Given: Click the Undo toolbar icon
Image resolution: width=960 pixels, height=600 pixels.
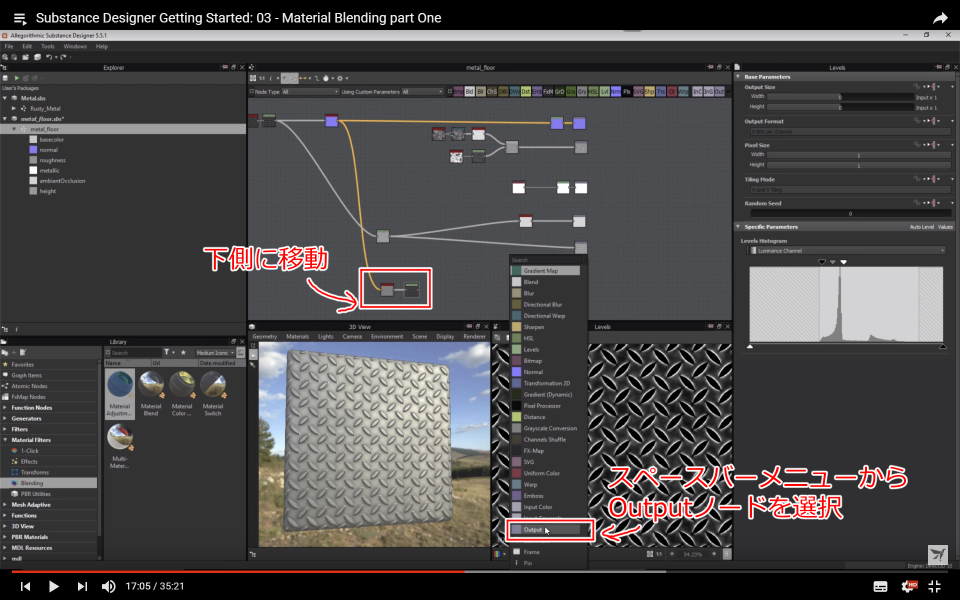Looking at the screenshot, I should coord(49,57).
